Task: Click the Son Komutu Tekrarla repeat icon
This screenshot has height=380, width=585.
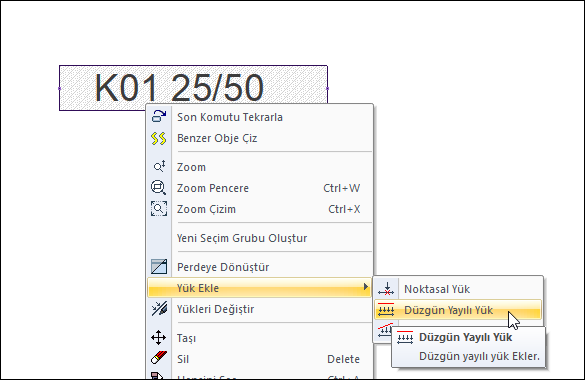Action: pos(159,116)
